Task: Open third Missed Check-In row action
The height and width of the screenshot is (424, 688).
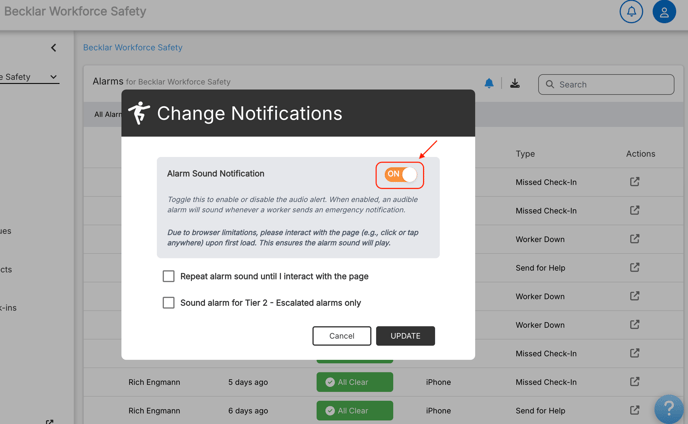Action: click(x=634, y=353)
